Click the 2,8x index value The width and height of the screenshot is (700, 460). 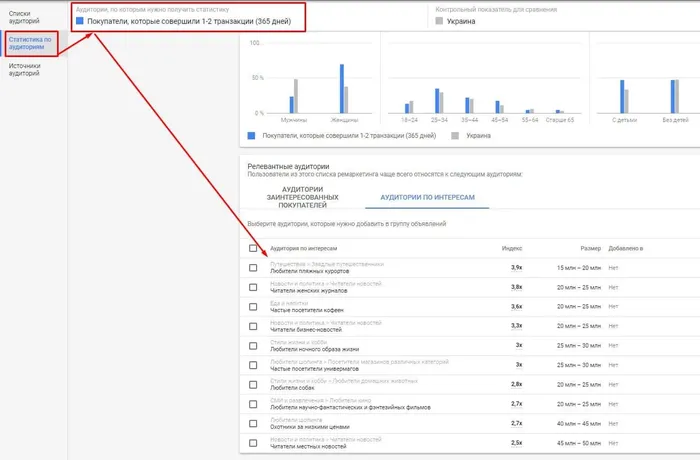(x=517, y=384)
